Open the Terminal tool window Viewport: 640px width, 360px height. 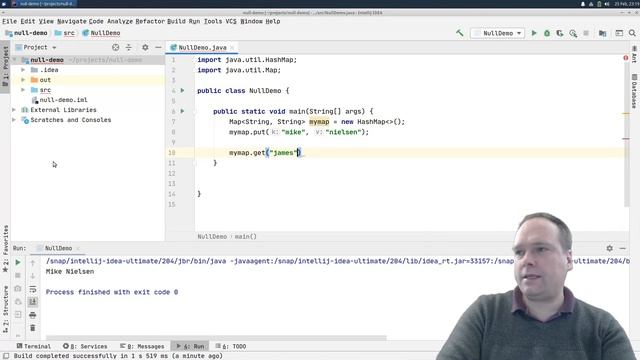[x=33, y=346]
